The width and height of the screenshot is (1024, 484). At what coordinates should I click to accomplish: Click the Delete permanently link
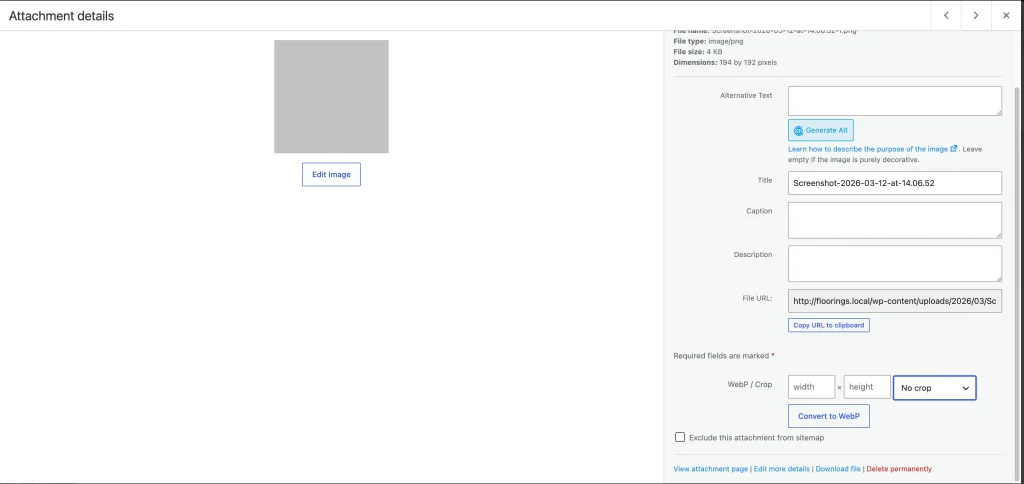pos(899,469)
